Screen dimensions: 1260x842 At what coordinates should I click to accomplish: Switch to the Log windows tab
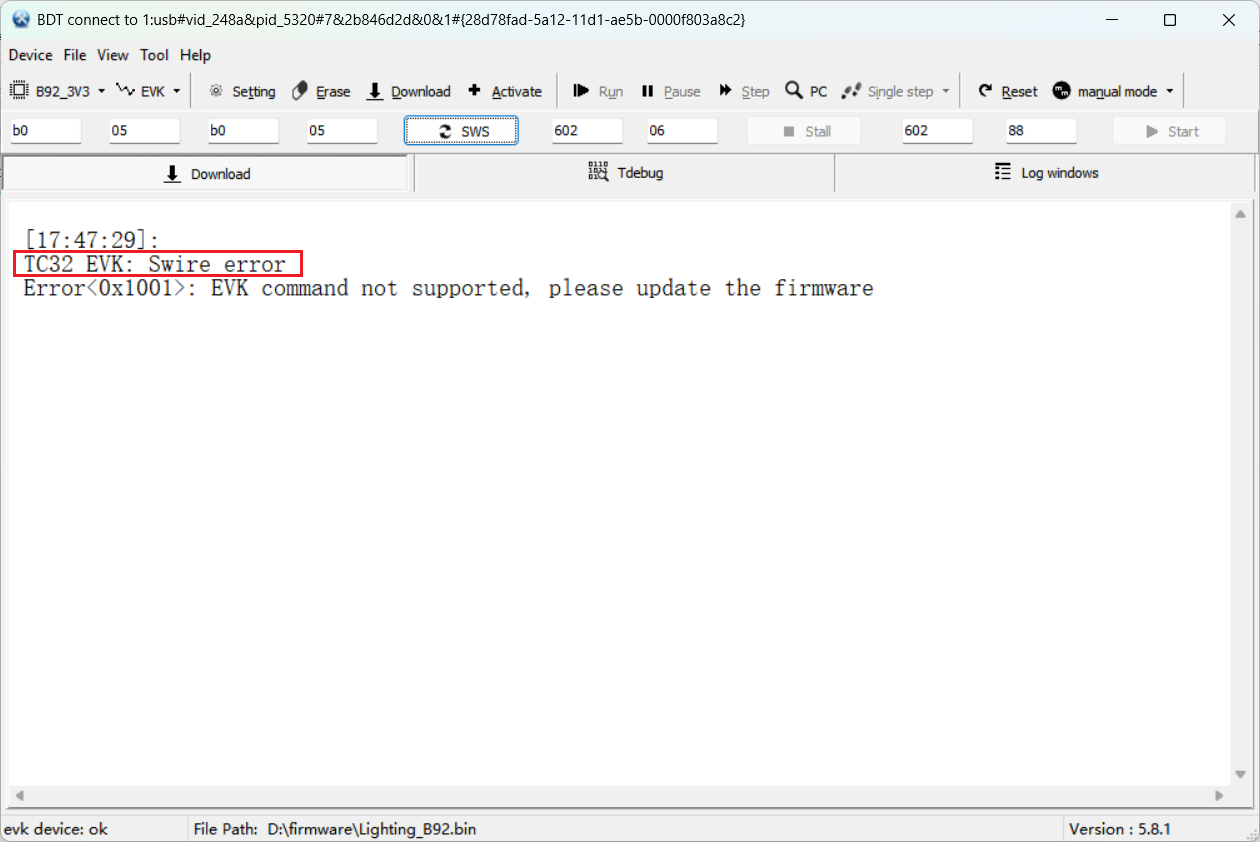1046,173
